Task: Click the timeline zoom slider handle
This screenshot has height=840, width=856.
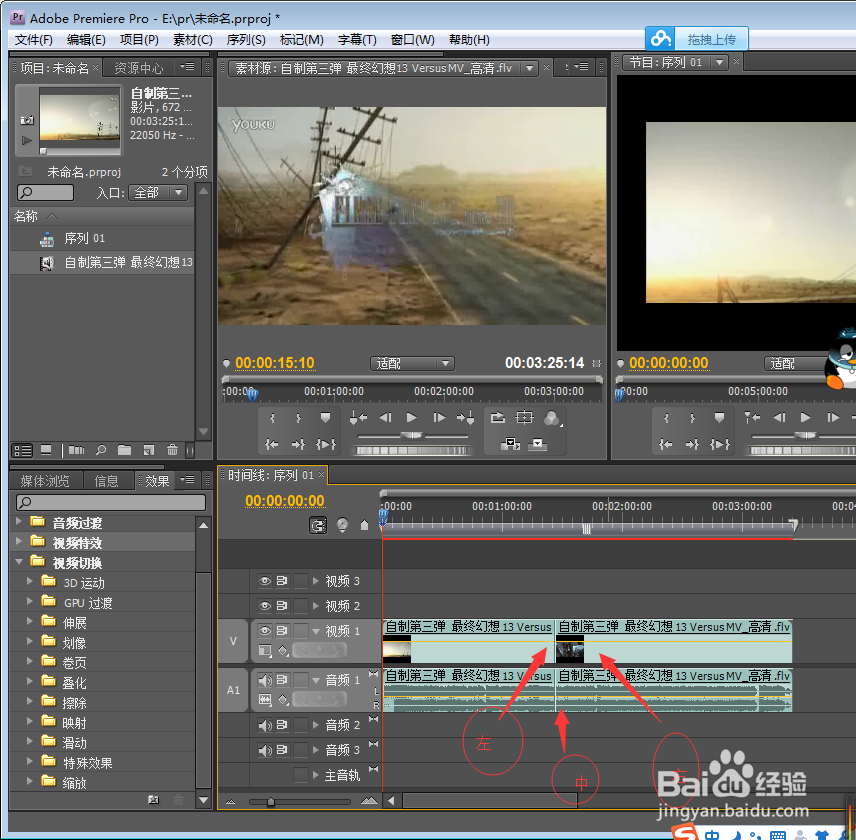Action: 271,802
